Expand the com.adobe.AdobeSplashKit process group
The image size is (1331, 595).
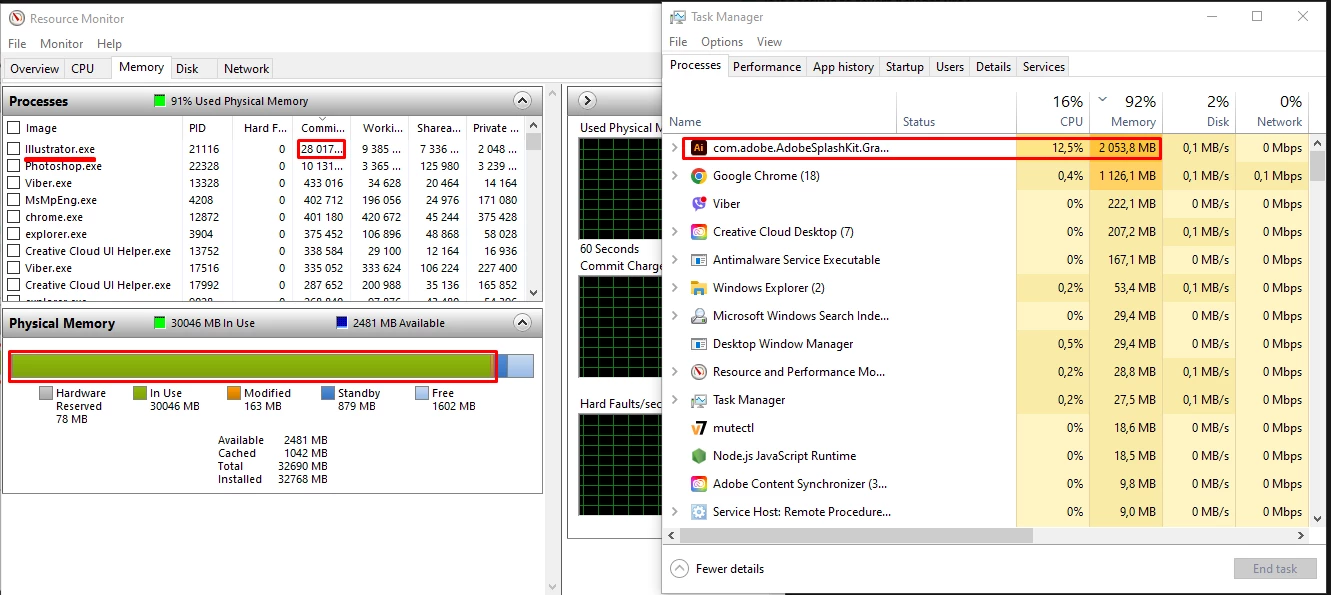(675, 148)
